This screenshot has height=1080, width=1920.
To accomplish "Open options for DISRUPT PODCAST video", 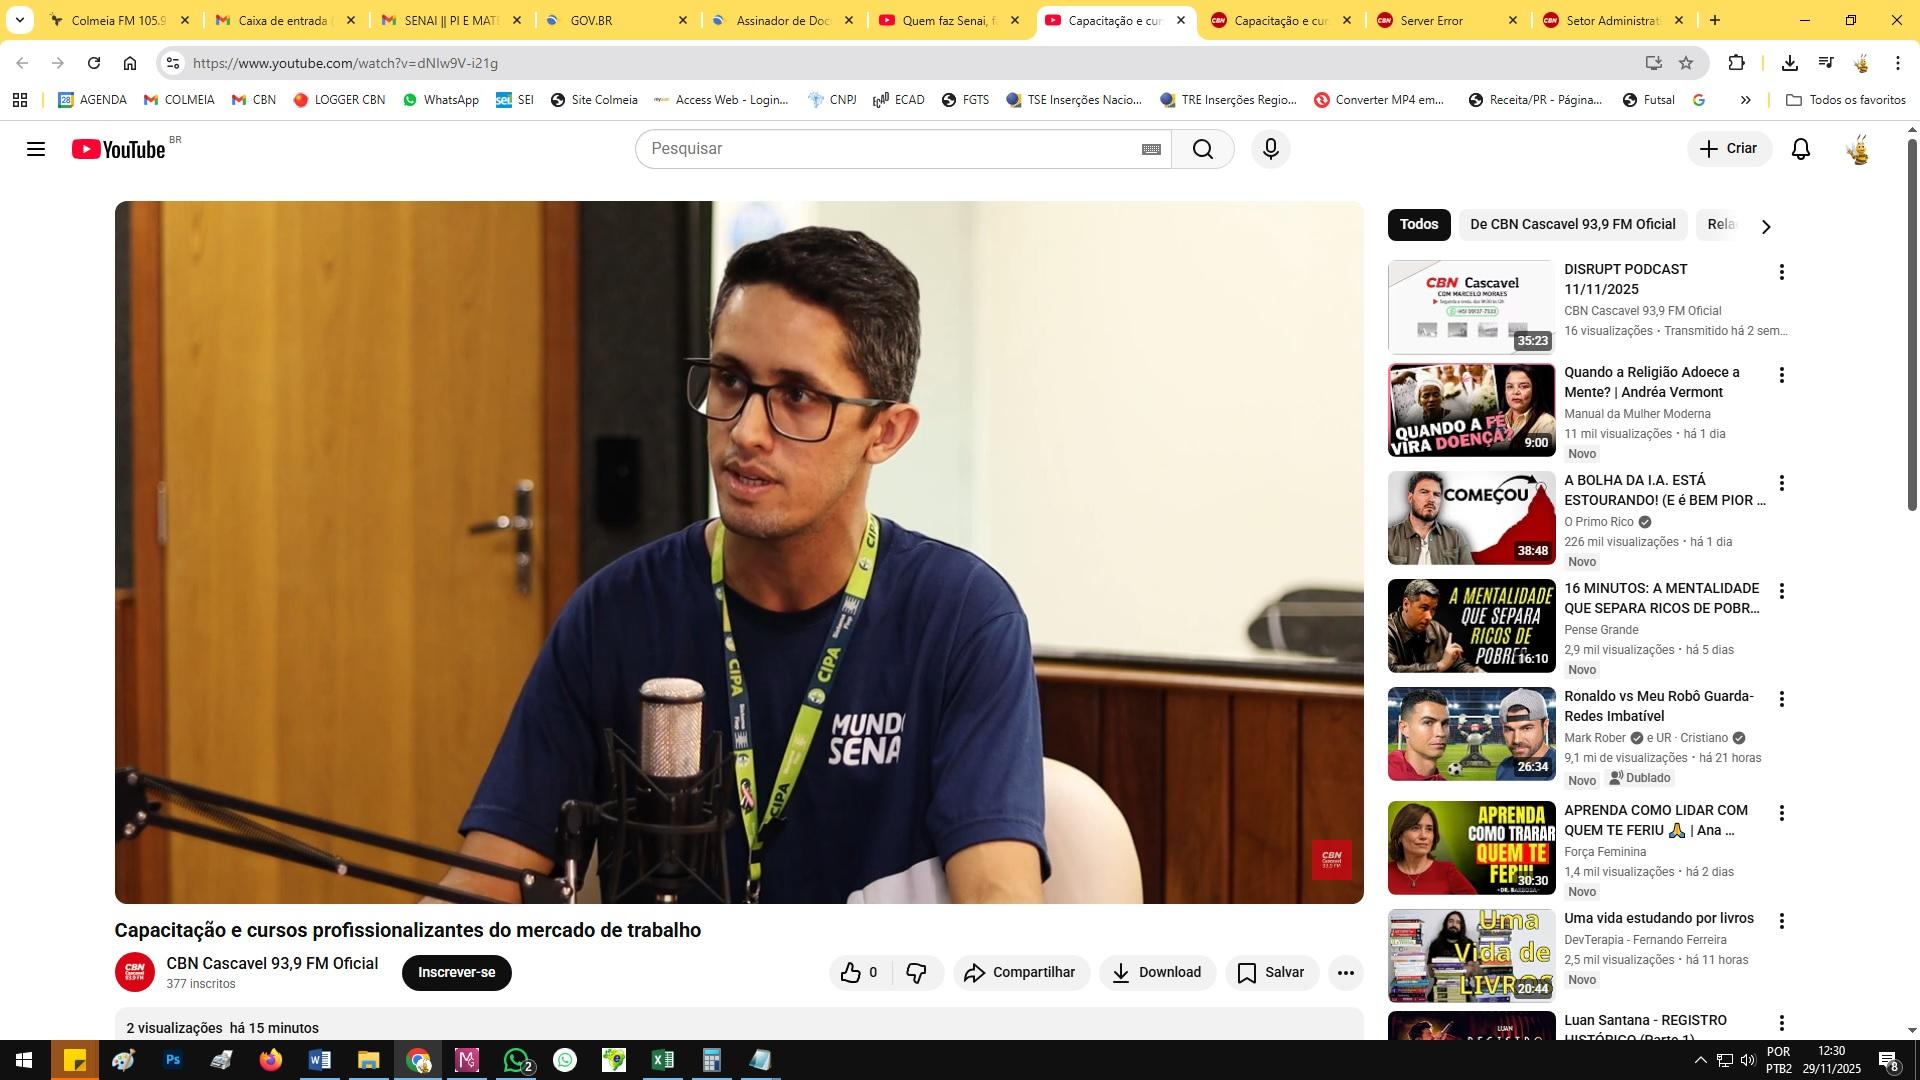I will [1781, 272].
